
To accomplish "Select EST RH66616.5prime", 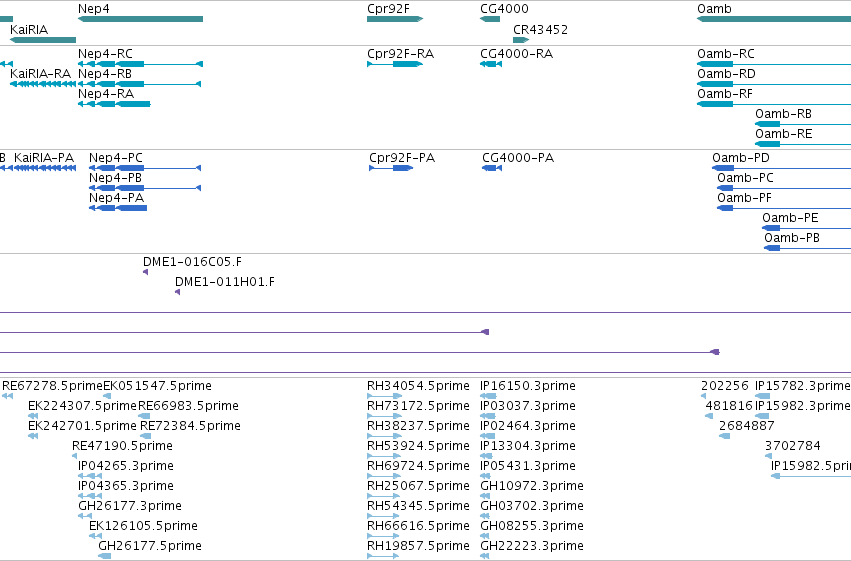I will [384, 536].
